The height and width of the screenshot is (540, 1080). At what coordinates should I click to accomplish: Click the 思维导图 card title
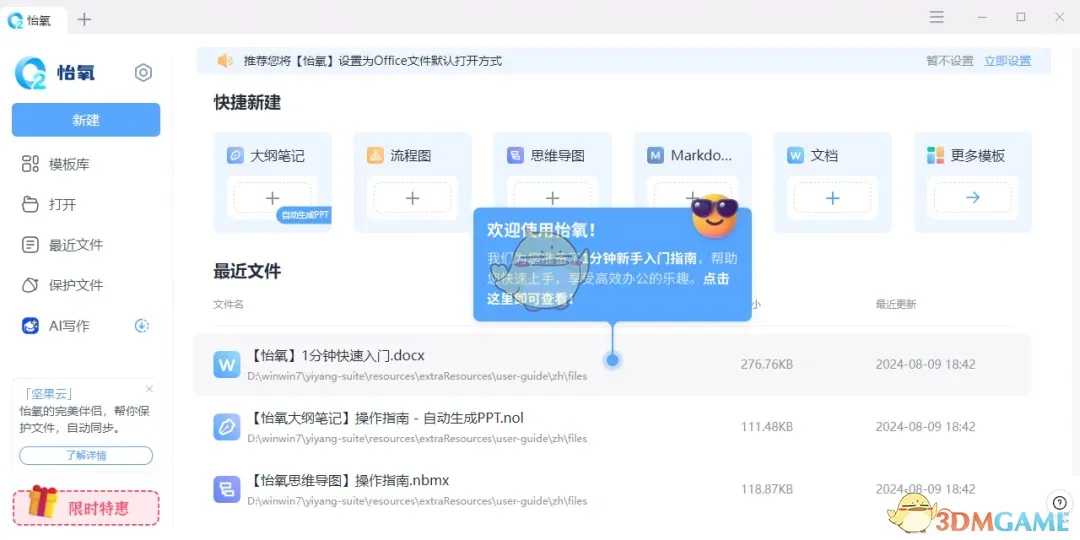557,156
